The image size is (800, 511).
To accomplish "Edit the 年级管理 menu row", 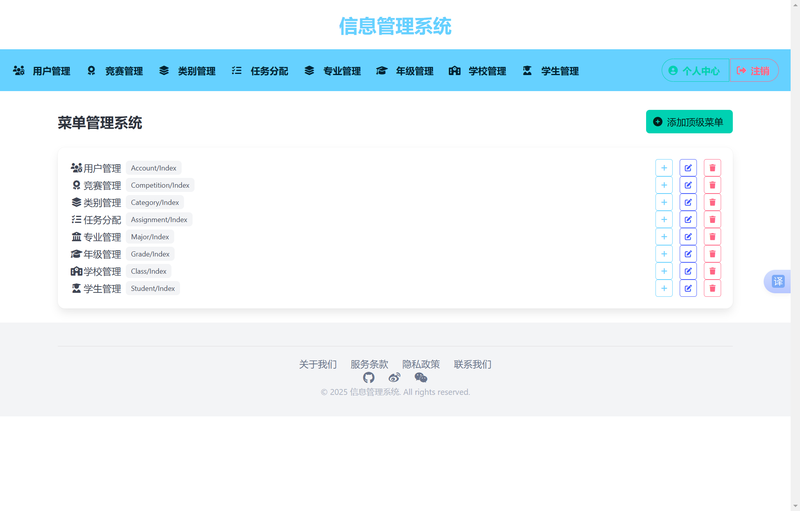I will coord(688,254).
